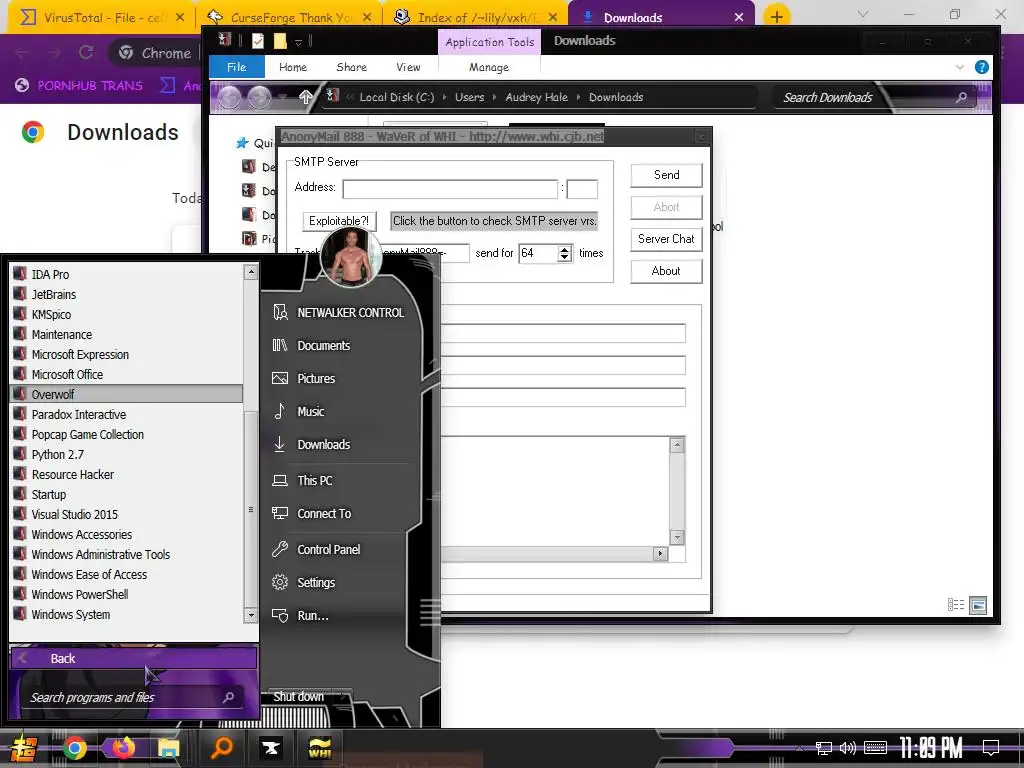Image resolution: width=1024 pixels, height=768 pixels.
Task: Open the File tab in Explorer ribbon
Action: 236,67
